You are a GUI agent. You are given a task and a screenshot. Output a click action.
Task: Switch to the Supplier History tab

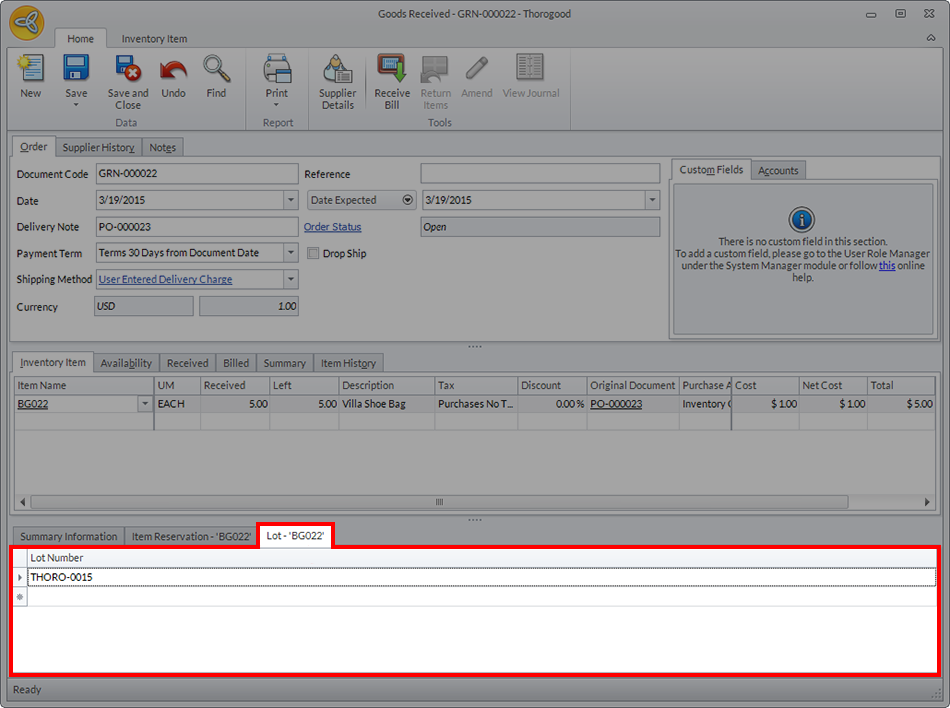99,147
